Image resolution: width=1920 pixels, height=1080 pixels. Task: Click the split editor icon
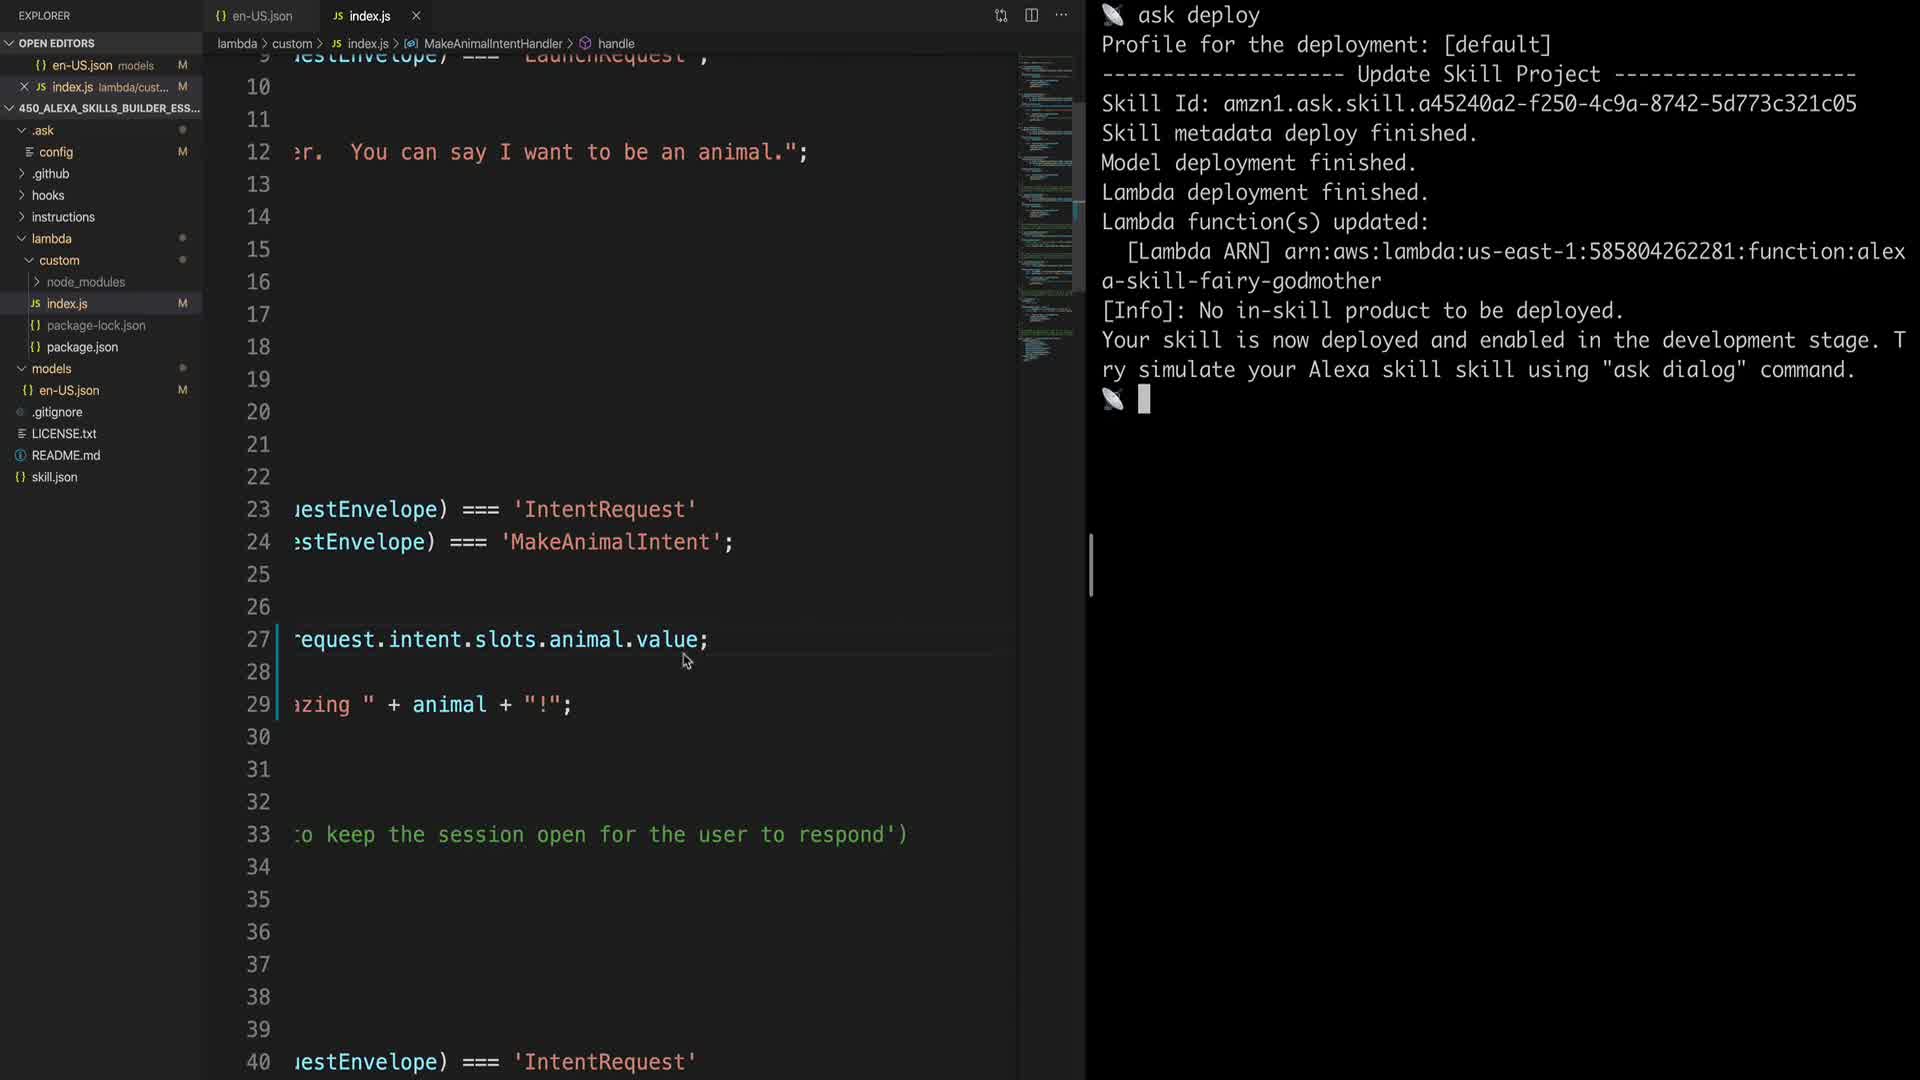pos(1031,15)
